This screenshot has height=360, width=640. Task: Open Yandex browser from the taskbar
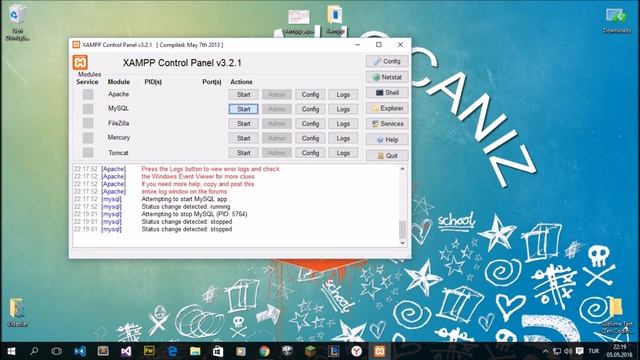pos(357,351)
